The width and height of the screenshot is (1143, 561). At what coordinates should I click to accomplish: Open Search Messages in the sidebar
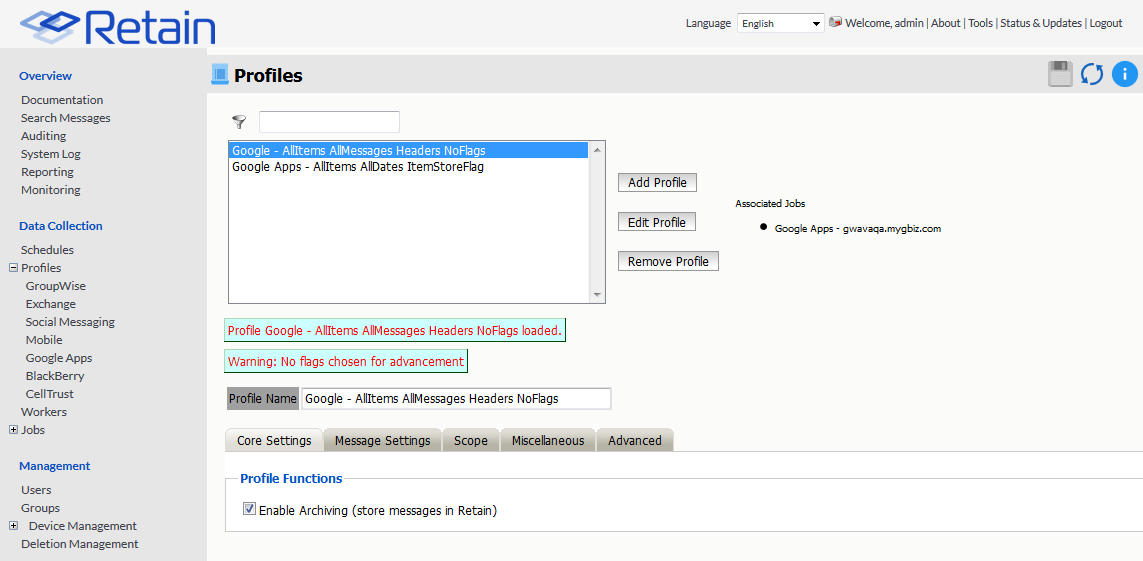click(x=66, y=117)
